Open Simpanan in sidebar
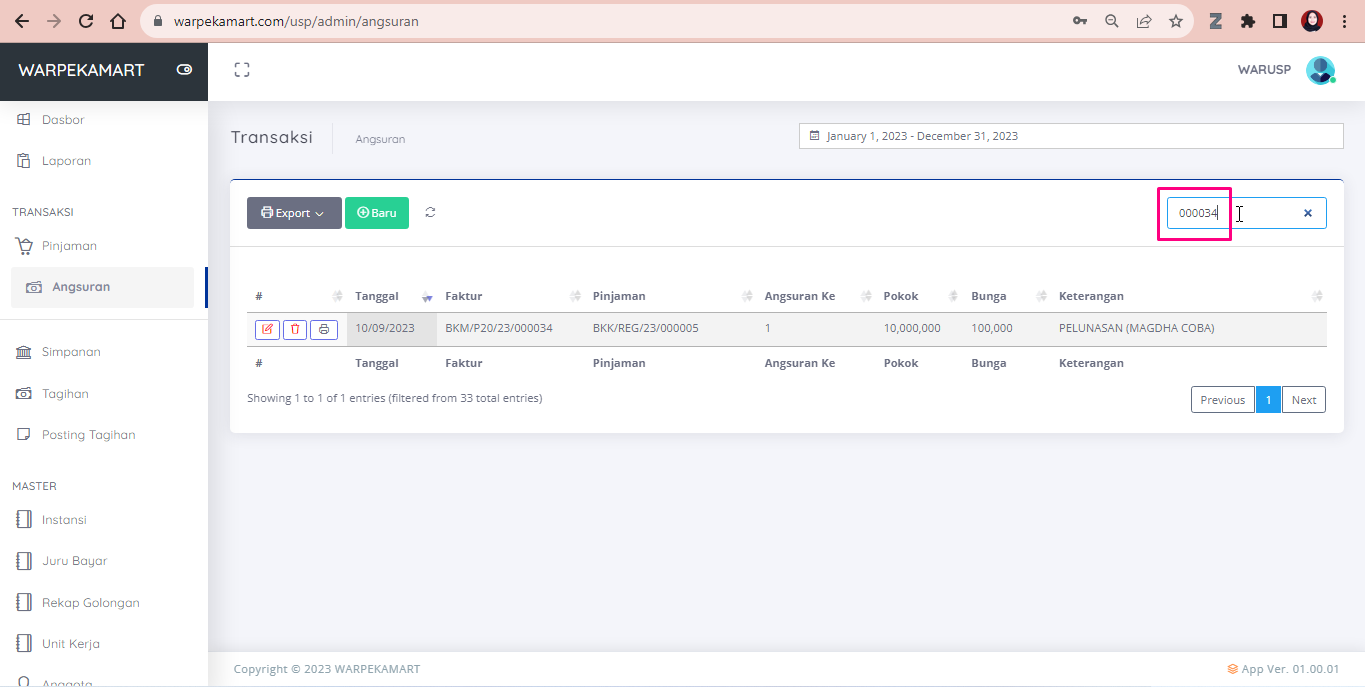This screenshot has height=687, width=1365. (x=71, y=352)
